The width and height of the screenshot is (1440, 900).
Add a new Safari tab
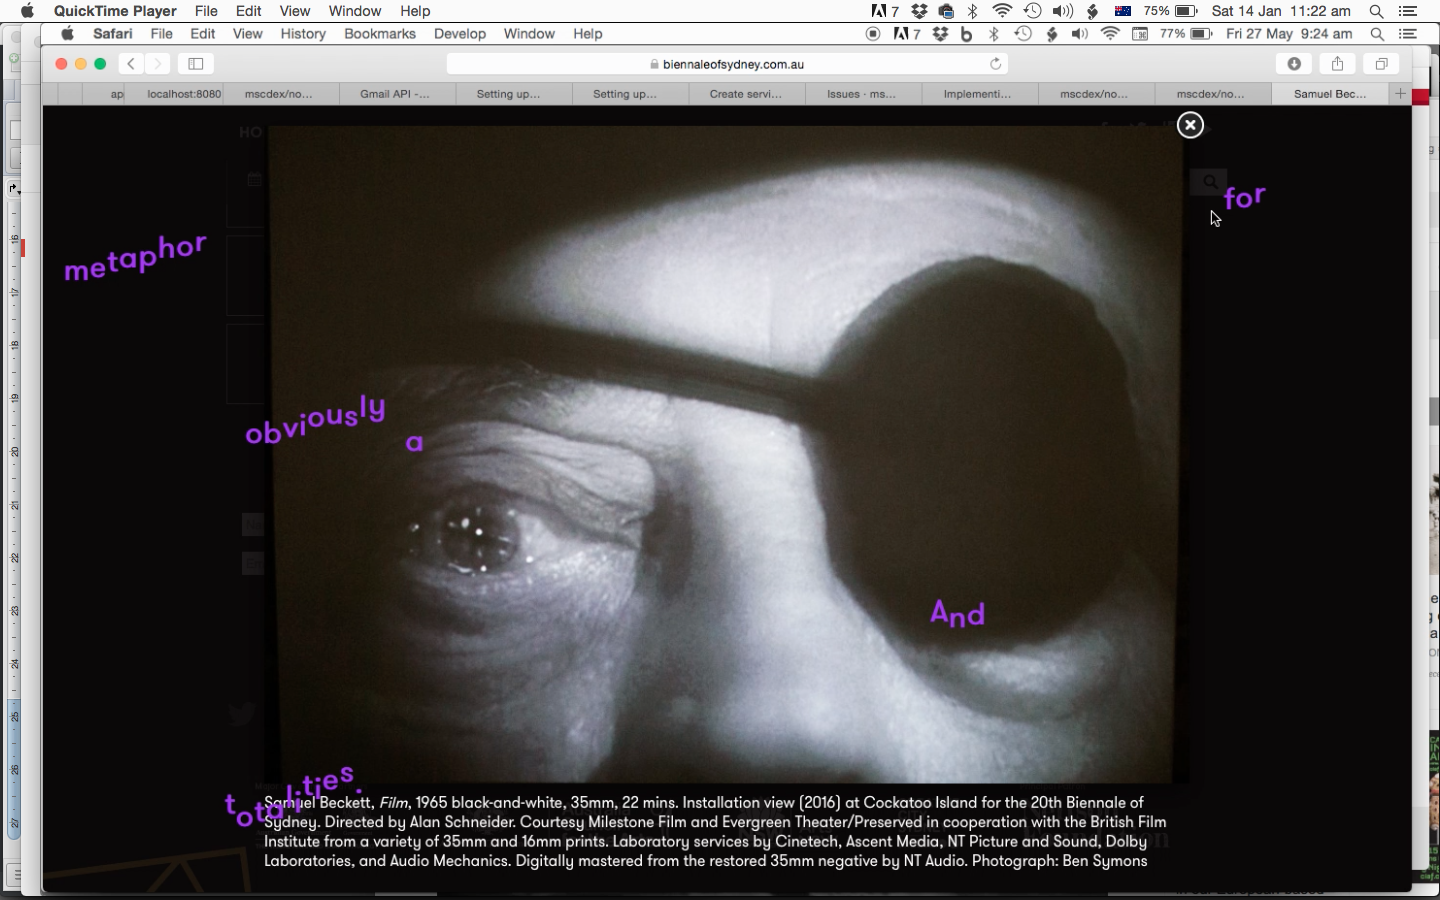click(x=1400, y=94)
